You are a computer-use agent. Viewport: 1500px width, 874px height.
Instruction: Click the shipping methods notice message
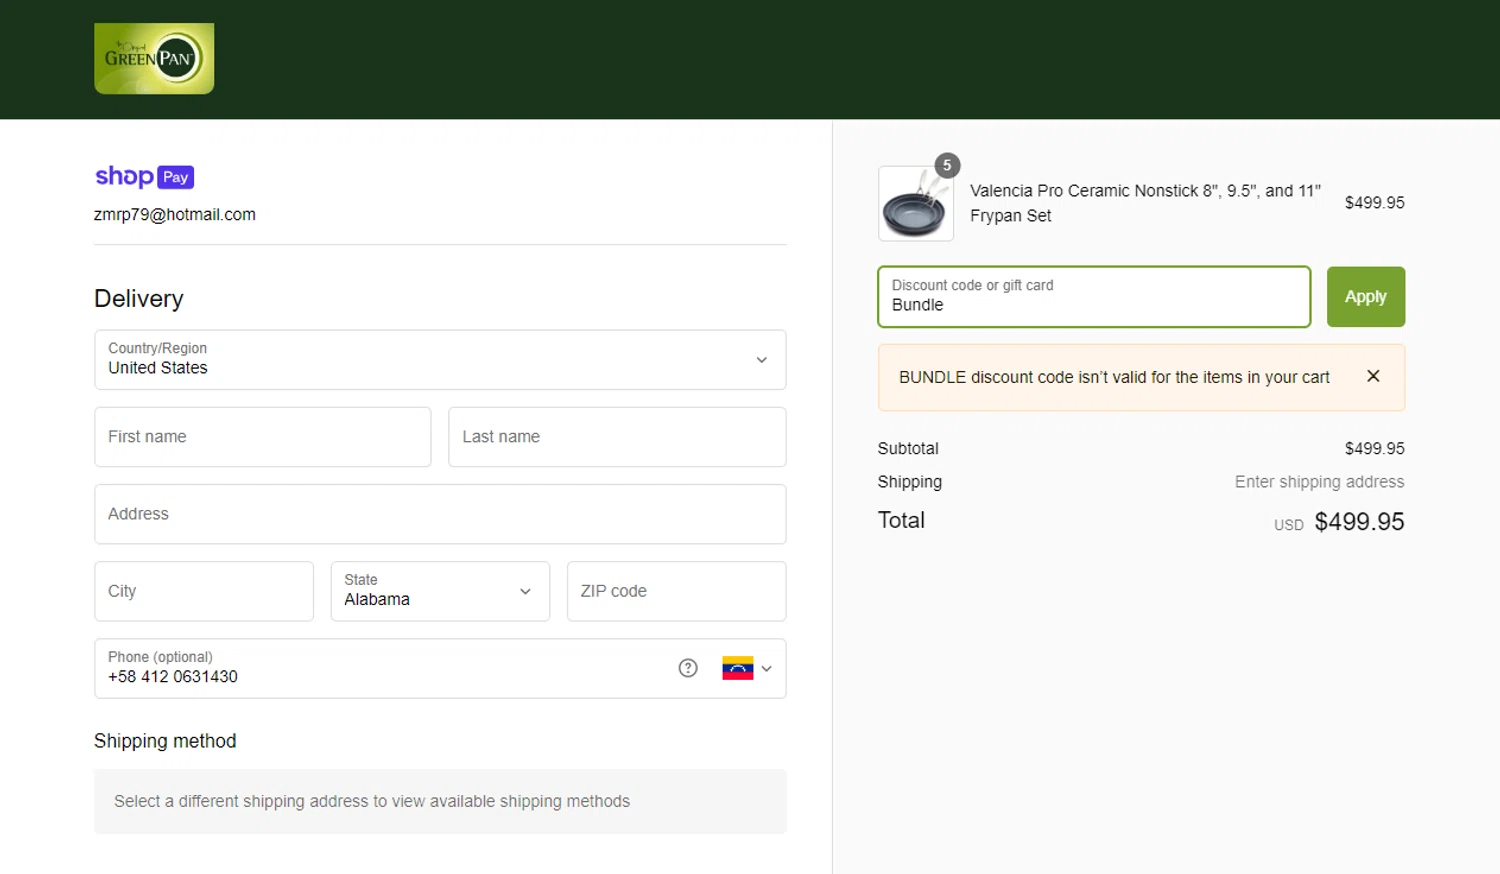[x=440, y=801]
